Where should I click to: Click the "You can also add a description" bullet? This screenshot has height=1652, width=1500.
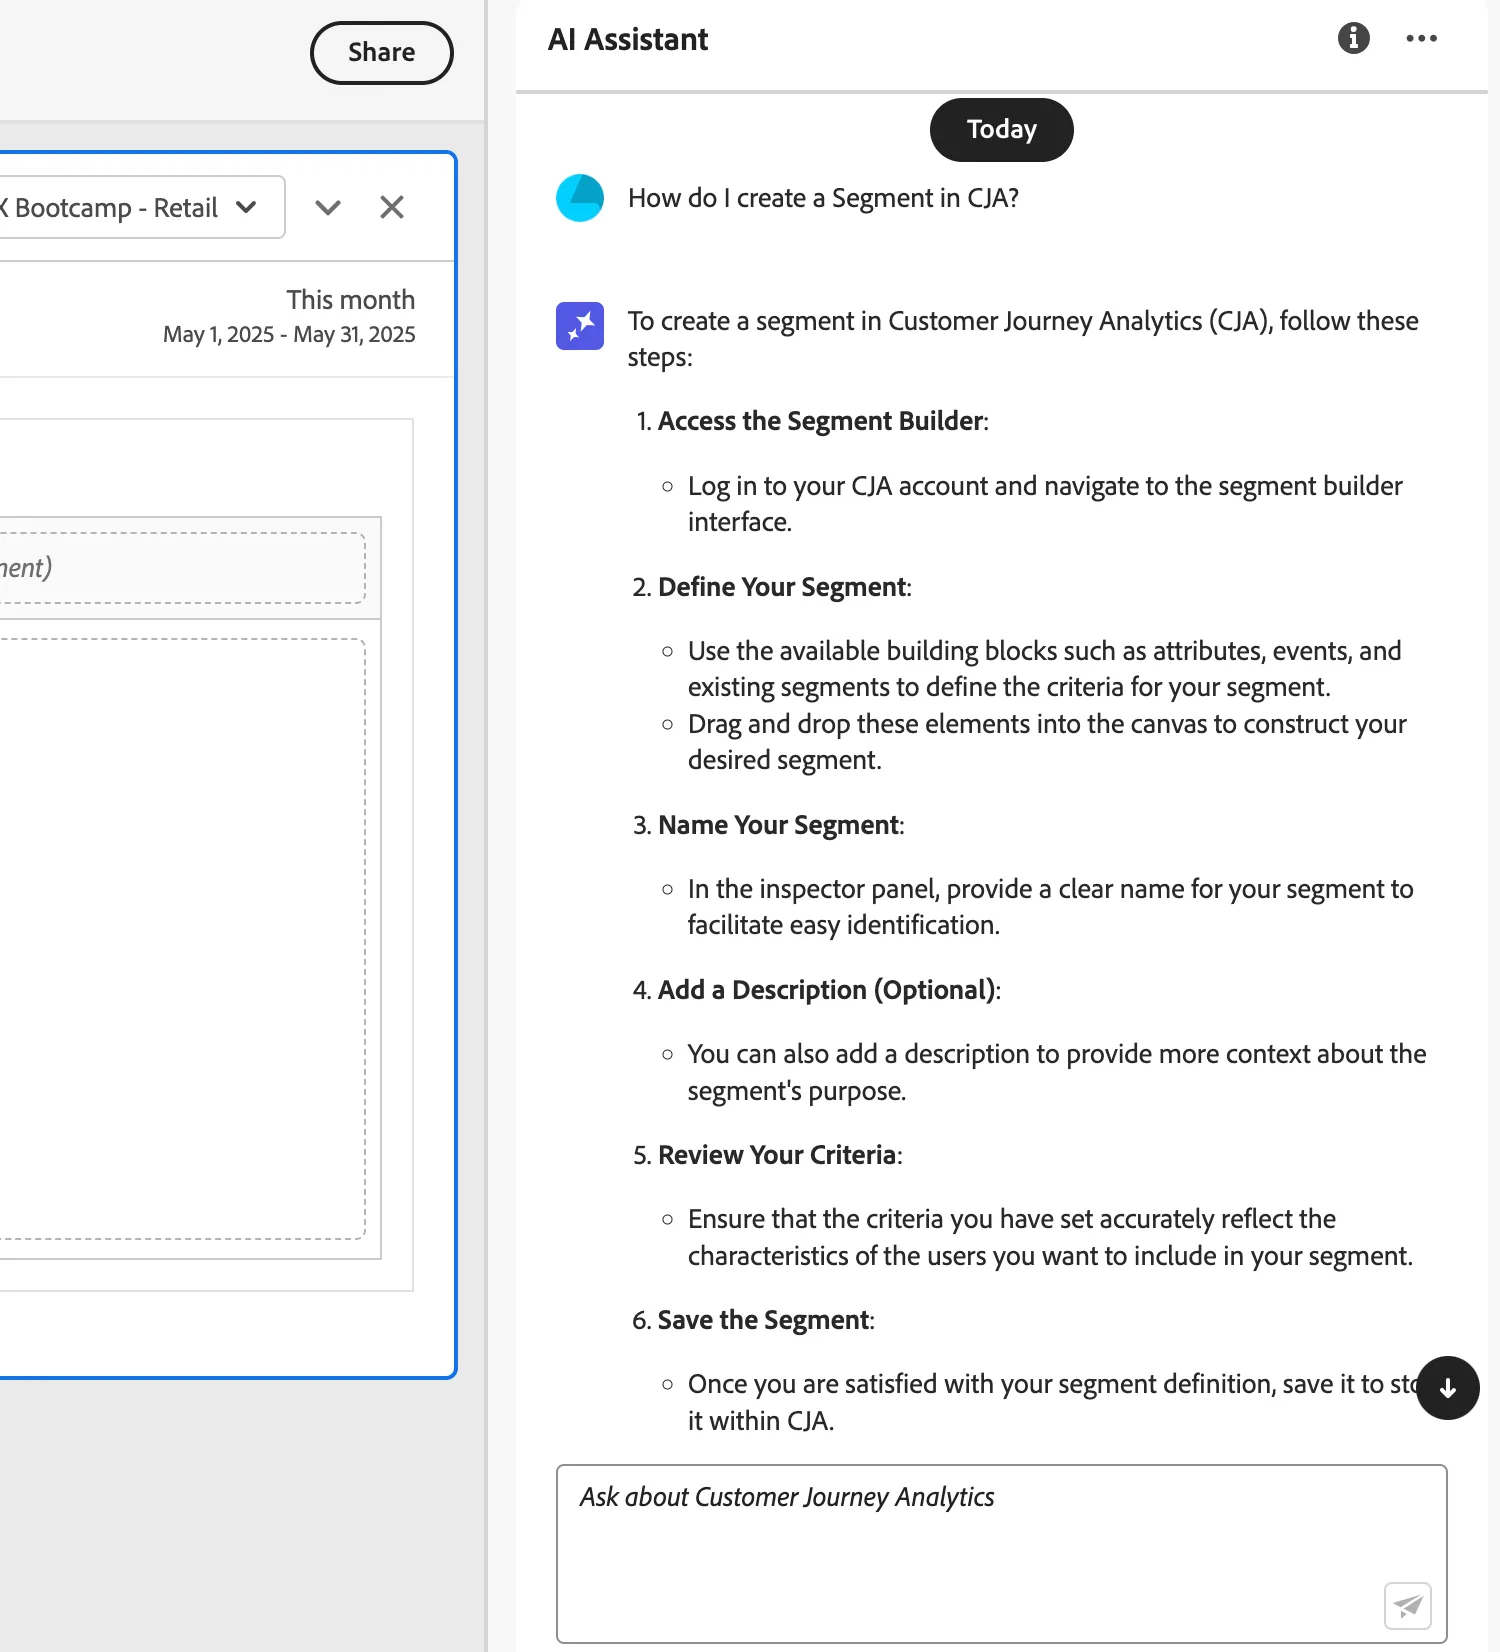pos(1057,1072)
